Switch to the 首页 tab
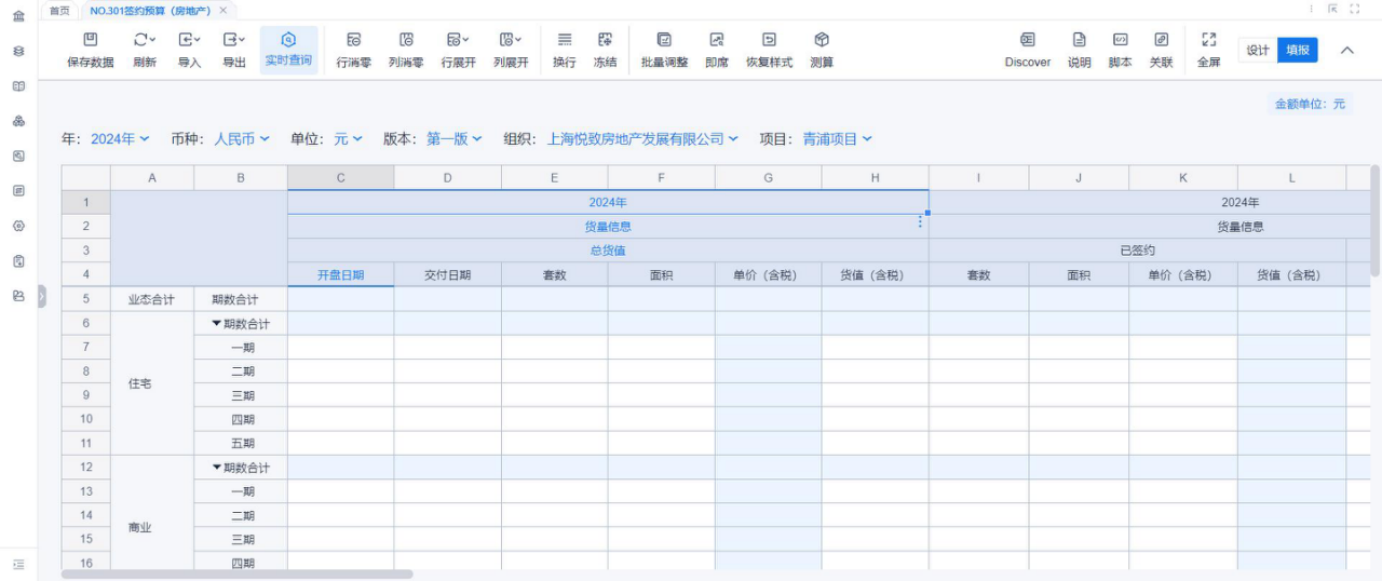The image size is (1382, 581). click(x=60, y=10)
